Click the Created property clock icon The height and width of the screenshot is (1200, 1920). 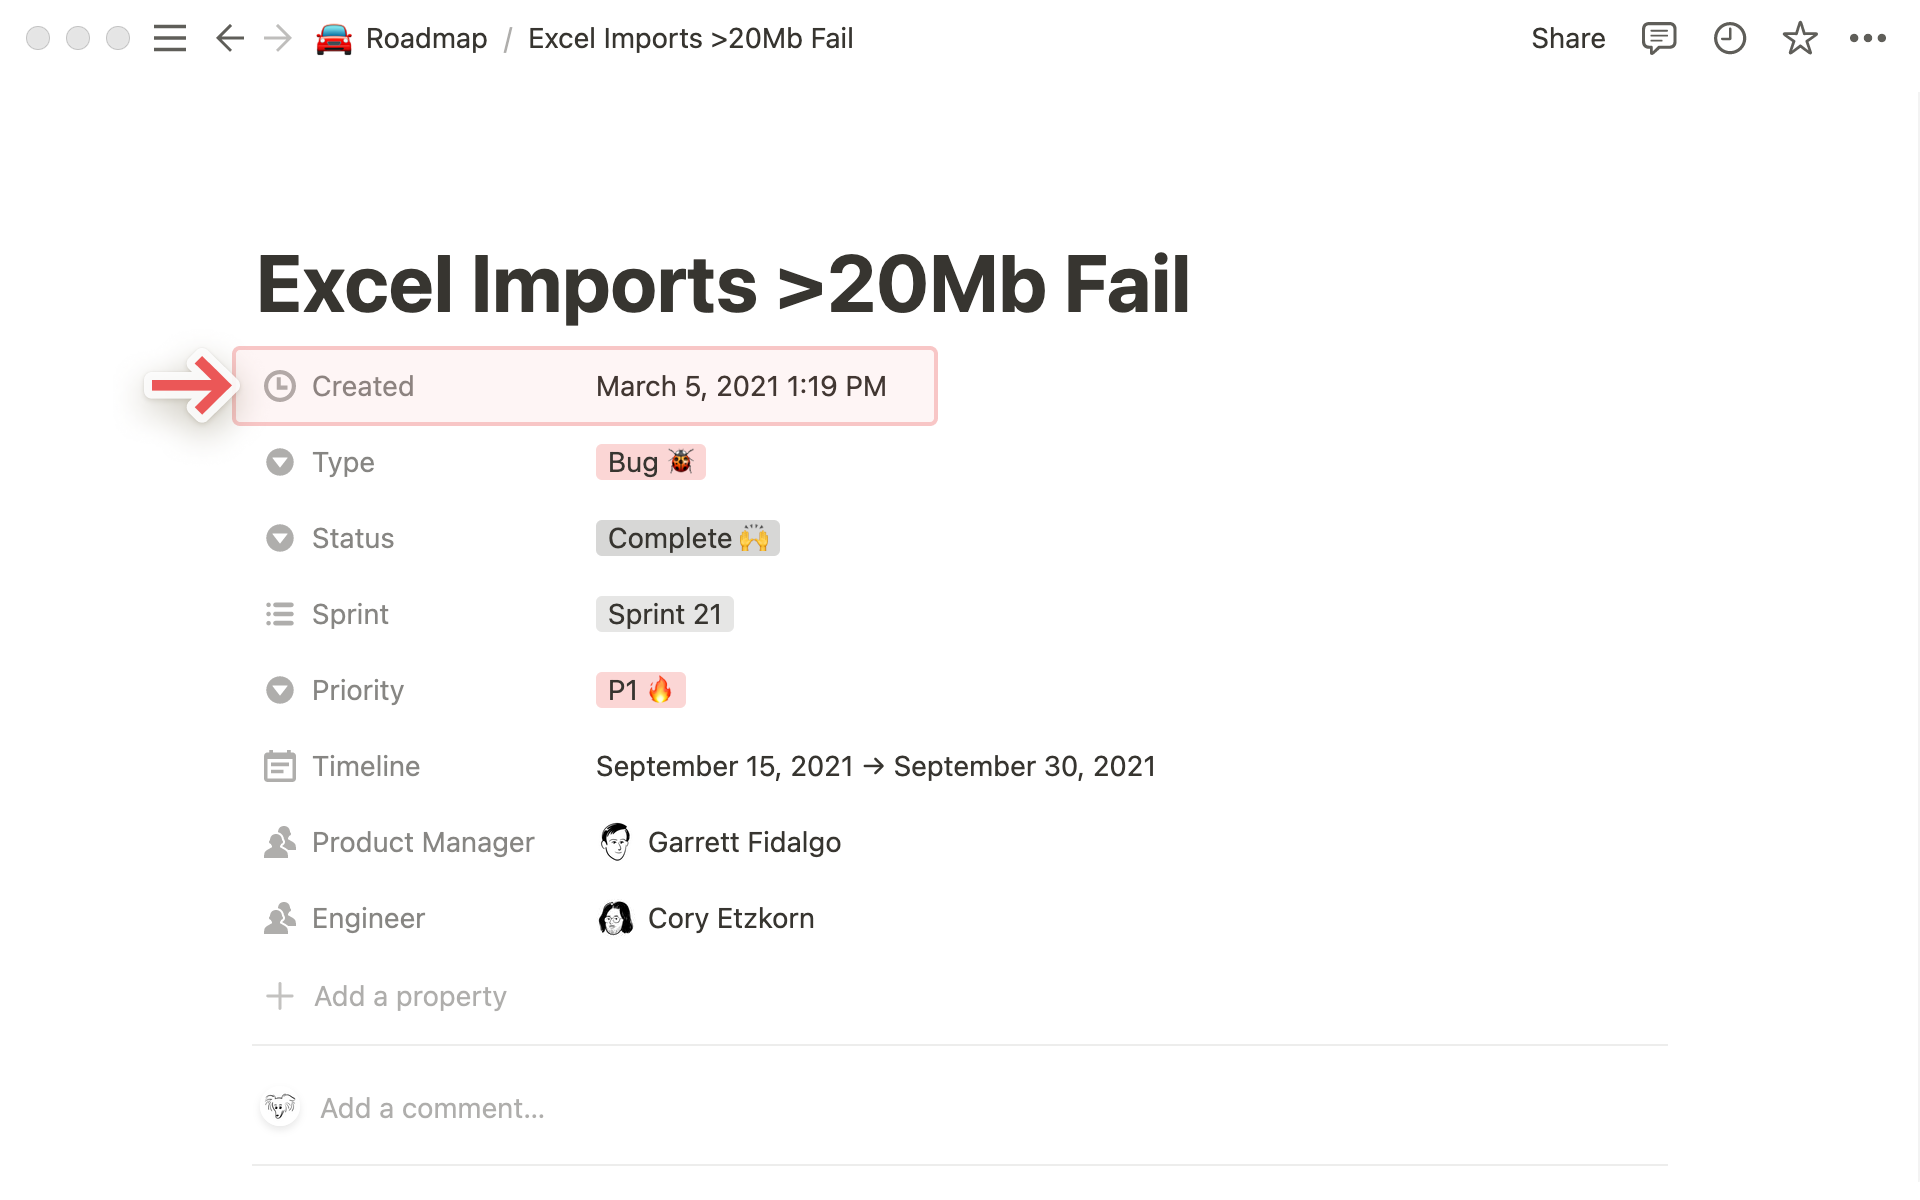click(280, 386)
